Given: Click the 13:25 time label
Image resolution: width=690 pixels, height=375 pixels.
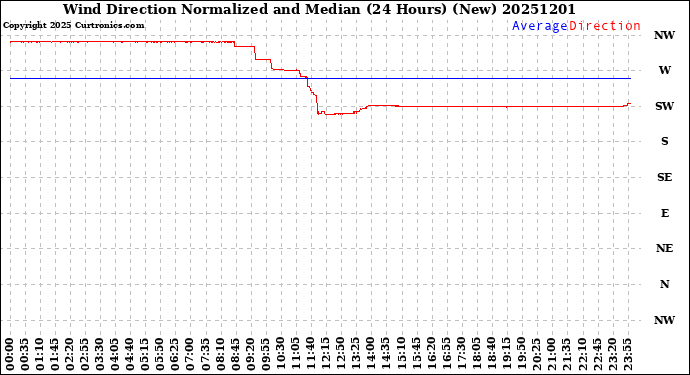Looking at the screenshot, I should coord(356,354).
